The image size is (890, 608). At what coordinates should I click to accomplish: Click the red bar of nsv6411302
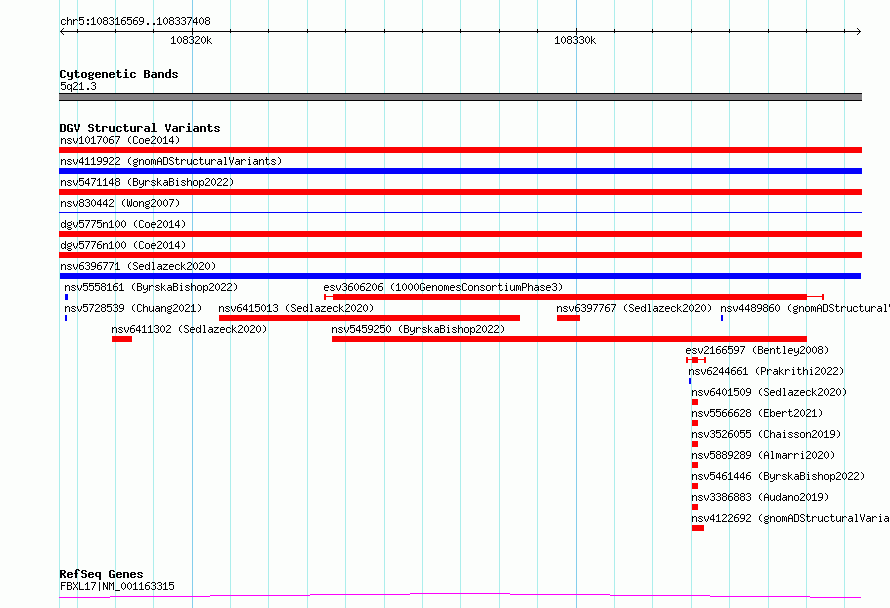(122, 339)
